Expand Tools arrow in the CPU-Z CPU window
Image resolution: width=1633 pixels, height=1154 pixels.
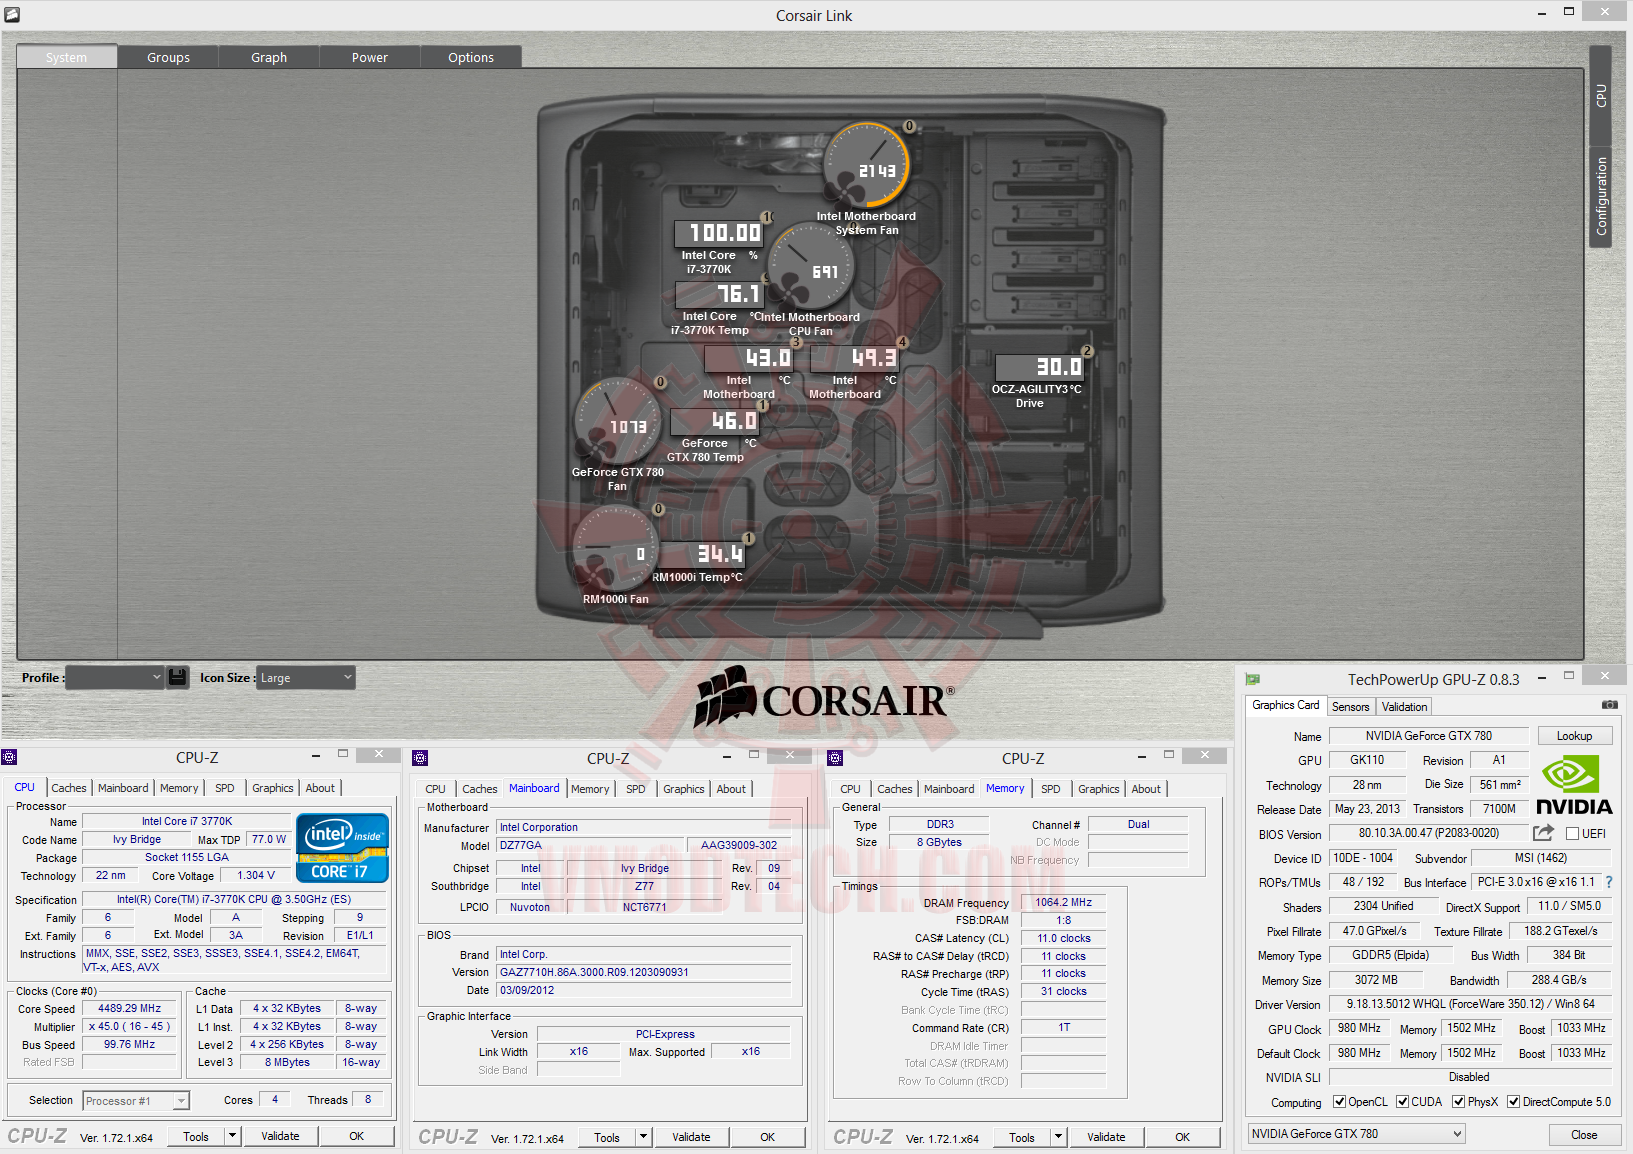coord(232,1136)
